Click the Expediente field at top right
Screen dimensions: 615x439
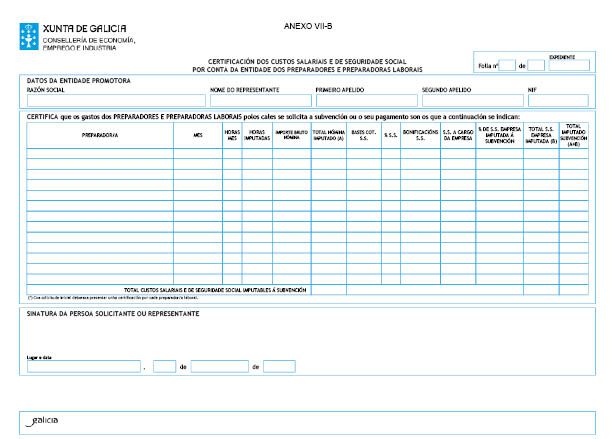tap(569, 66)
